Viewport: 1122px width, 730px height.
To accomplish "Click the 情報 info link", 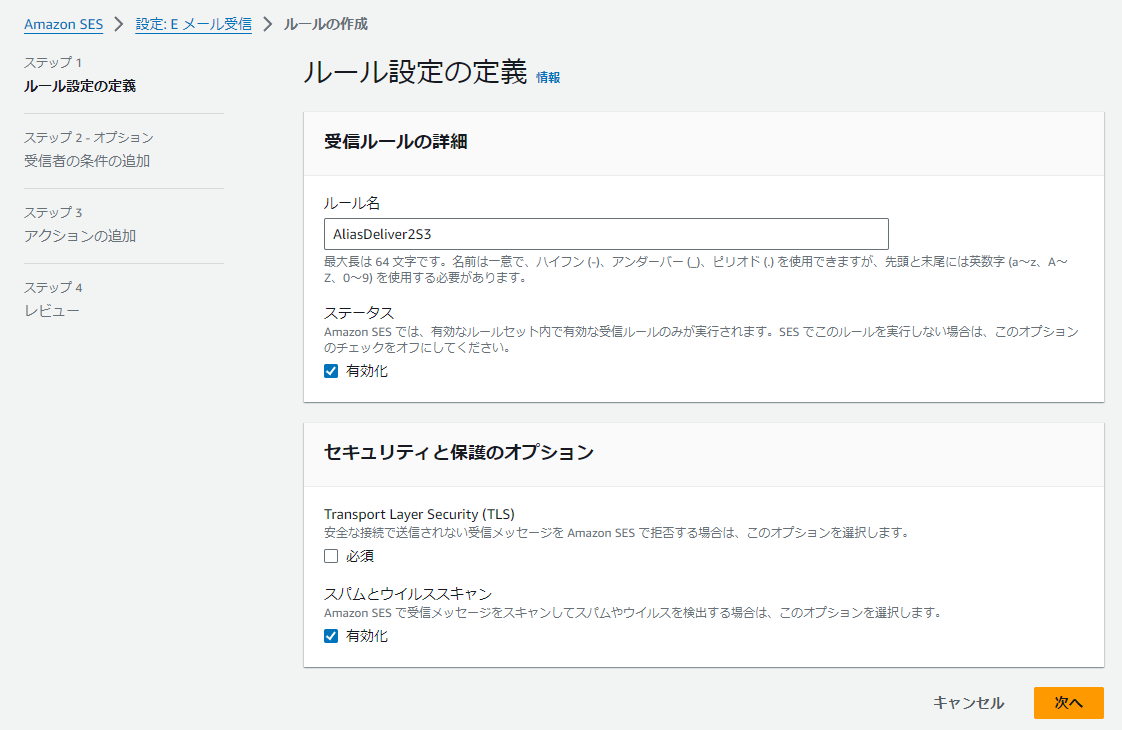I will (x=548, y=77).
